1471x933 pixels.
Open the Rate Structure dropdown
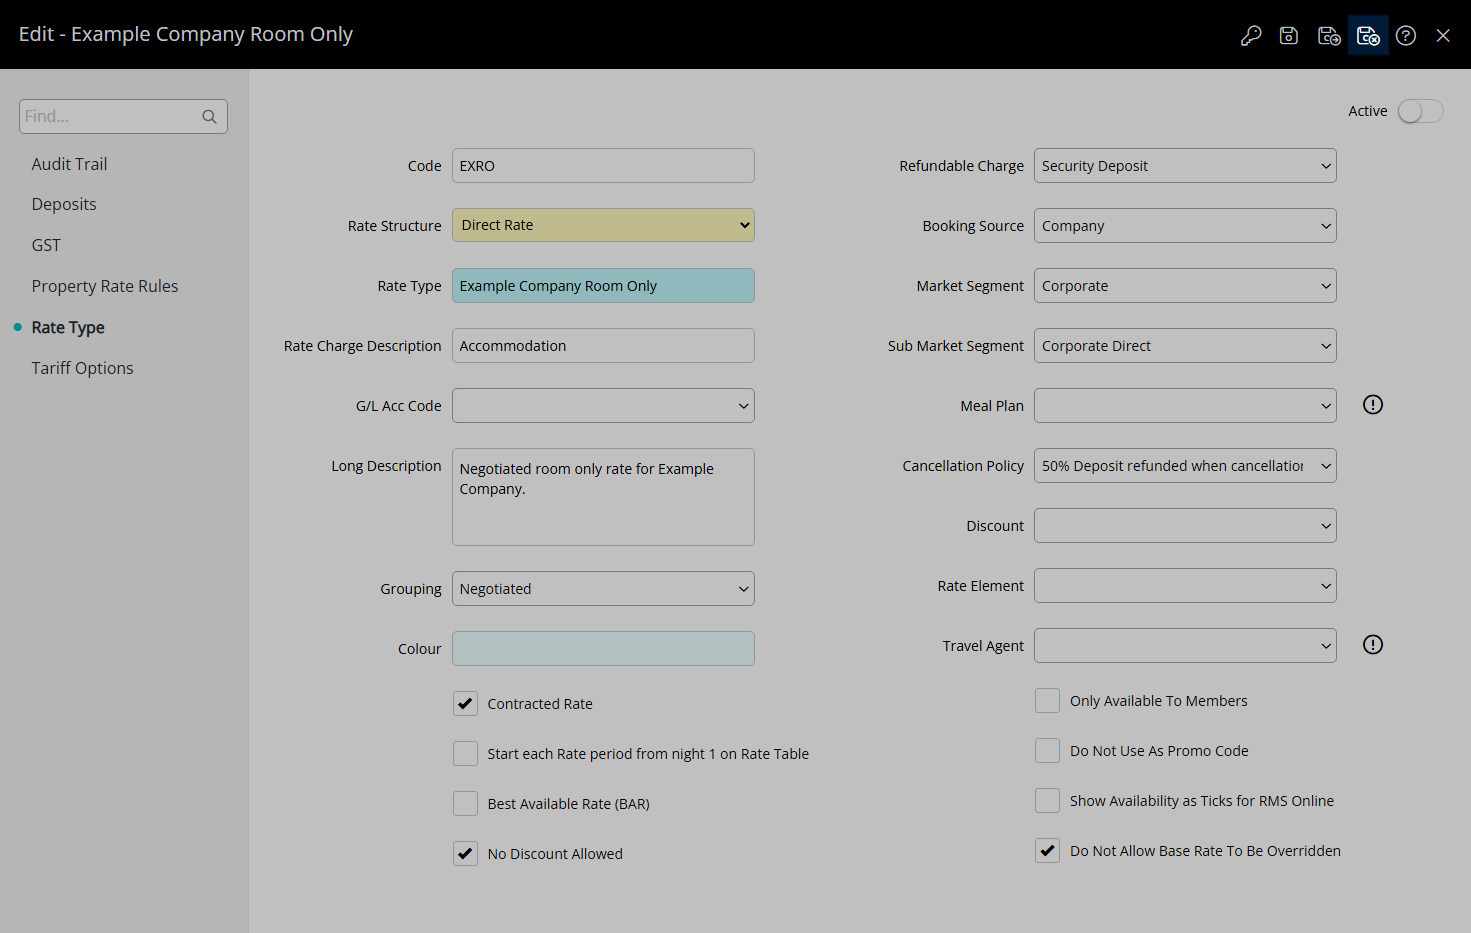pyautogui.click(x=603, y=225)
